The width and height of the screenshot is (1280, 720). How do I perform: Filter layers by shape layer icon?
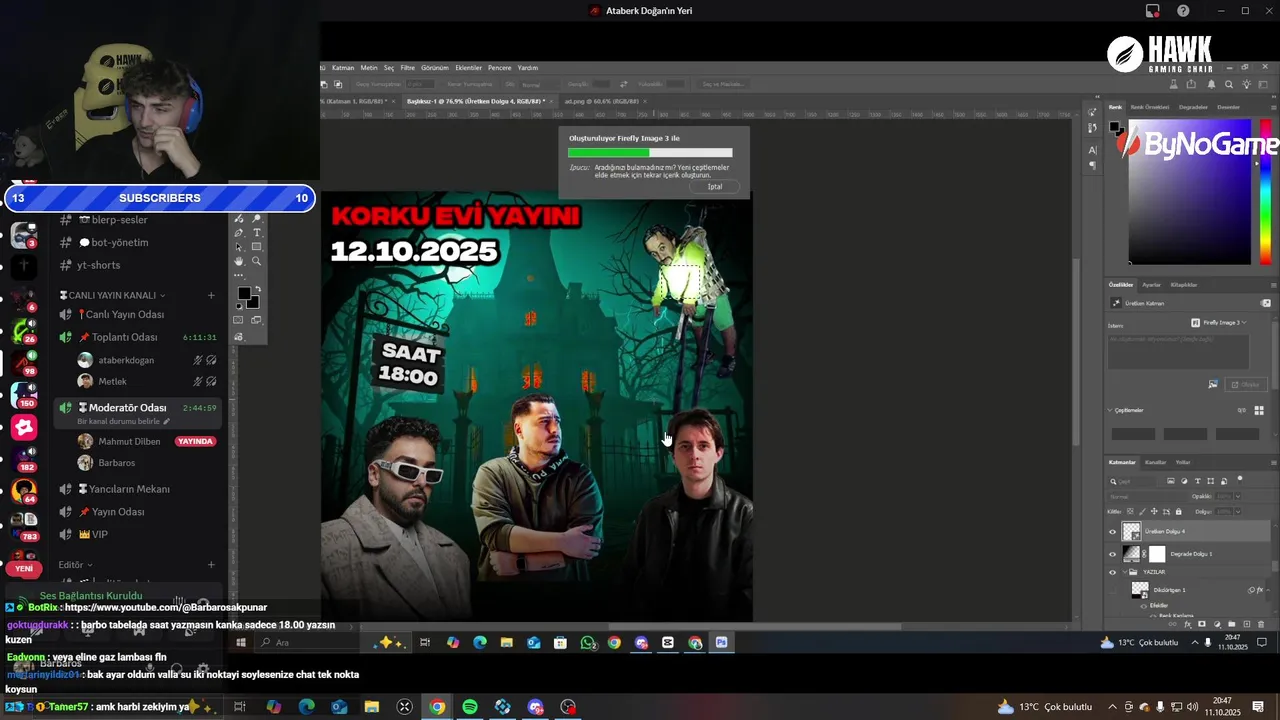[1211, 481]
